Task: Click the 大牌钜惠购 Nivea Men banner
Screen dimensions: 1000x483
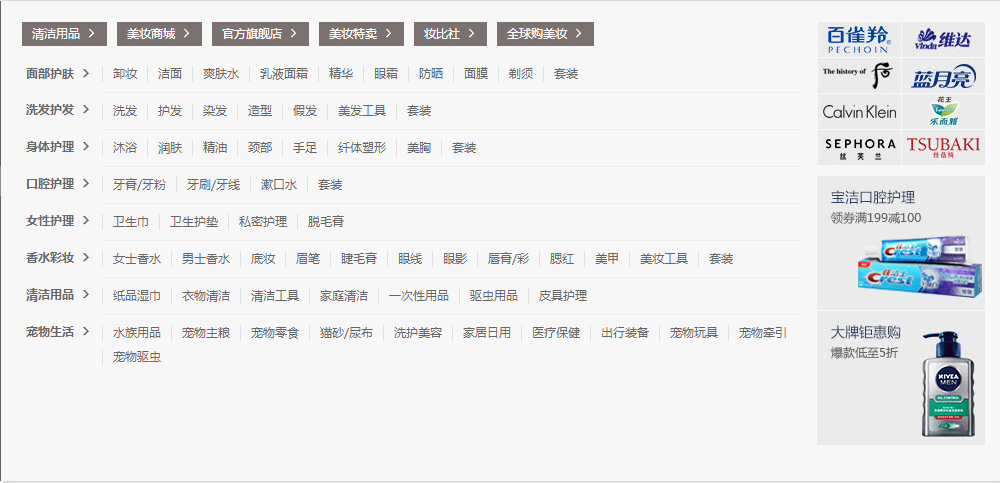Action: point(900,378)
